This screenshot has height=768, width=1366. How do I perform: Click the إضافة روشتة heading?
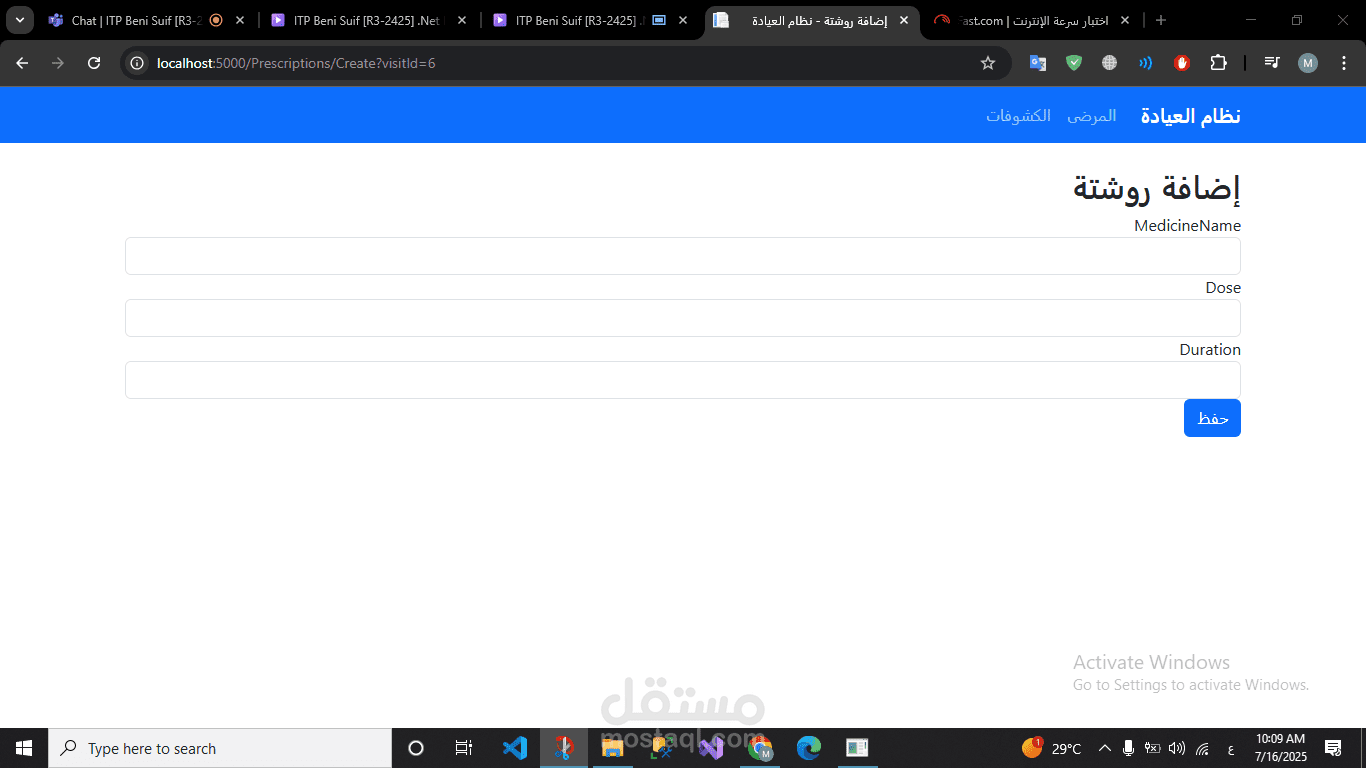(x=1157, y=187)
